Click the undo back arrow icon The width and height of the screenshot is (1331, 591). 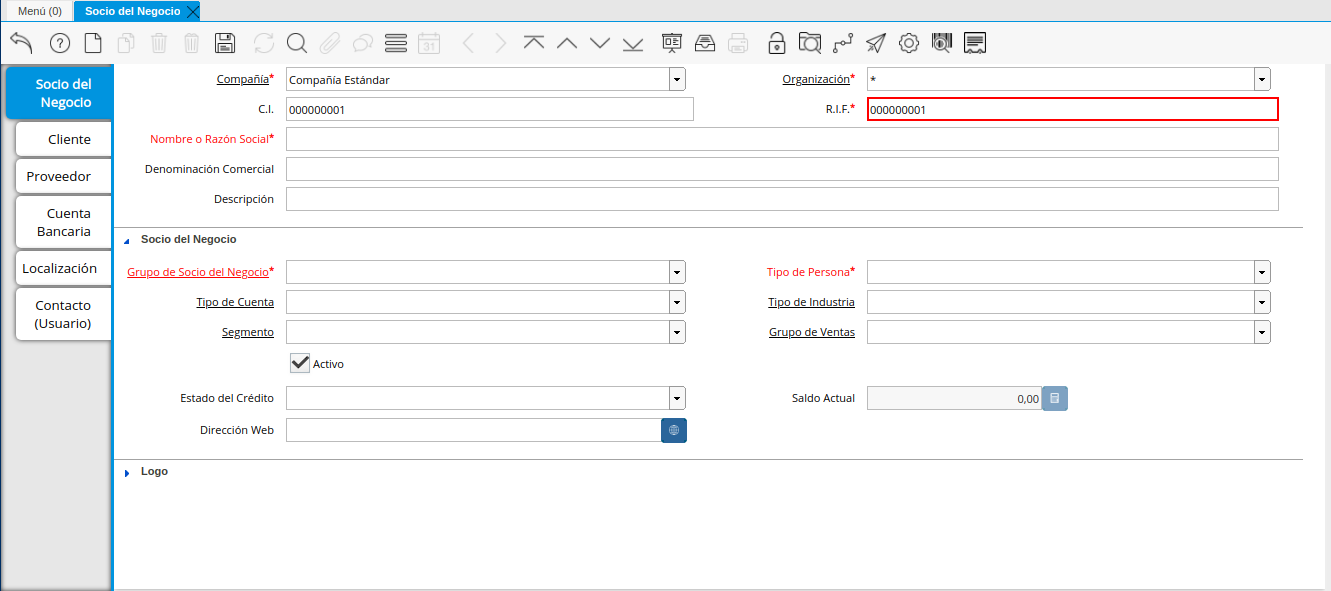(21, 42)
